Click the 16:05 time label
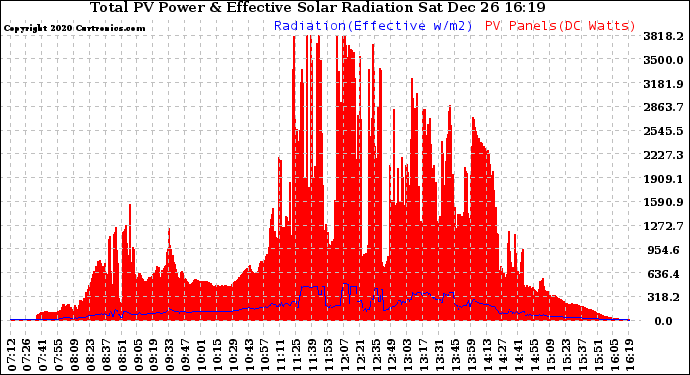 (613, 355)
